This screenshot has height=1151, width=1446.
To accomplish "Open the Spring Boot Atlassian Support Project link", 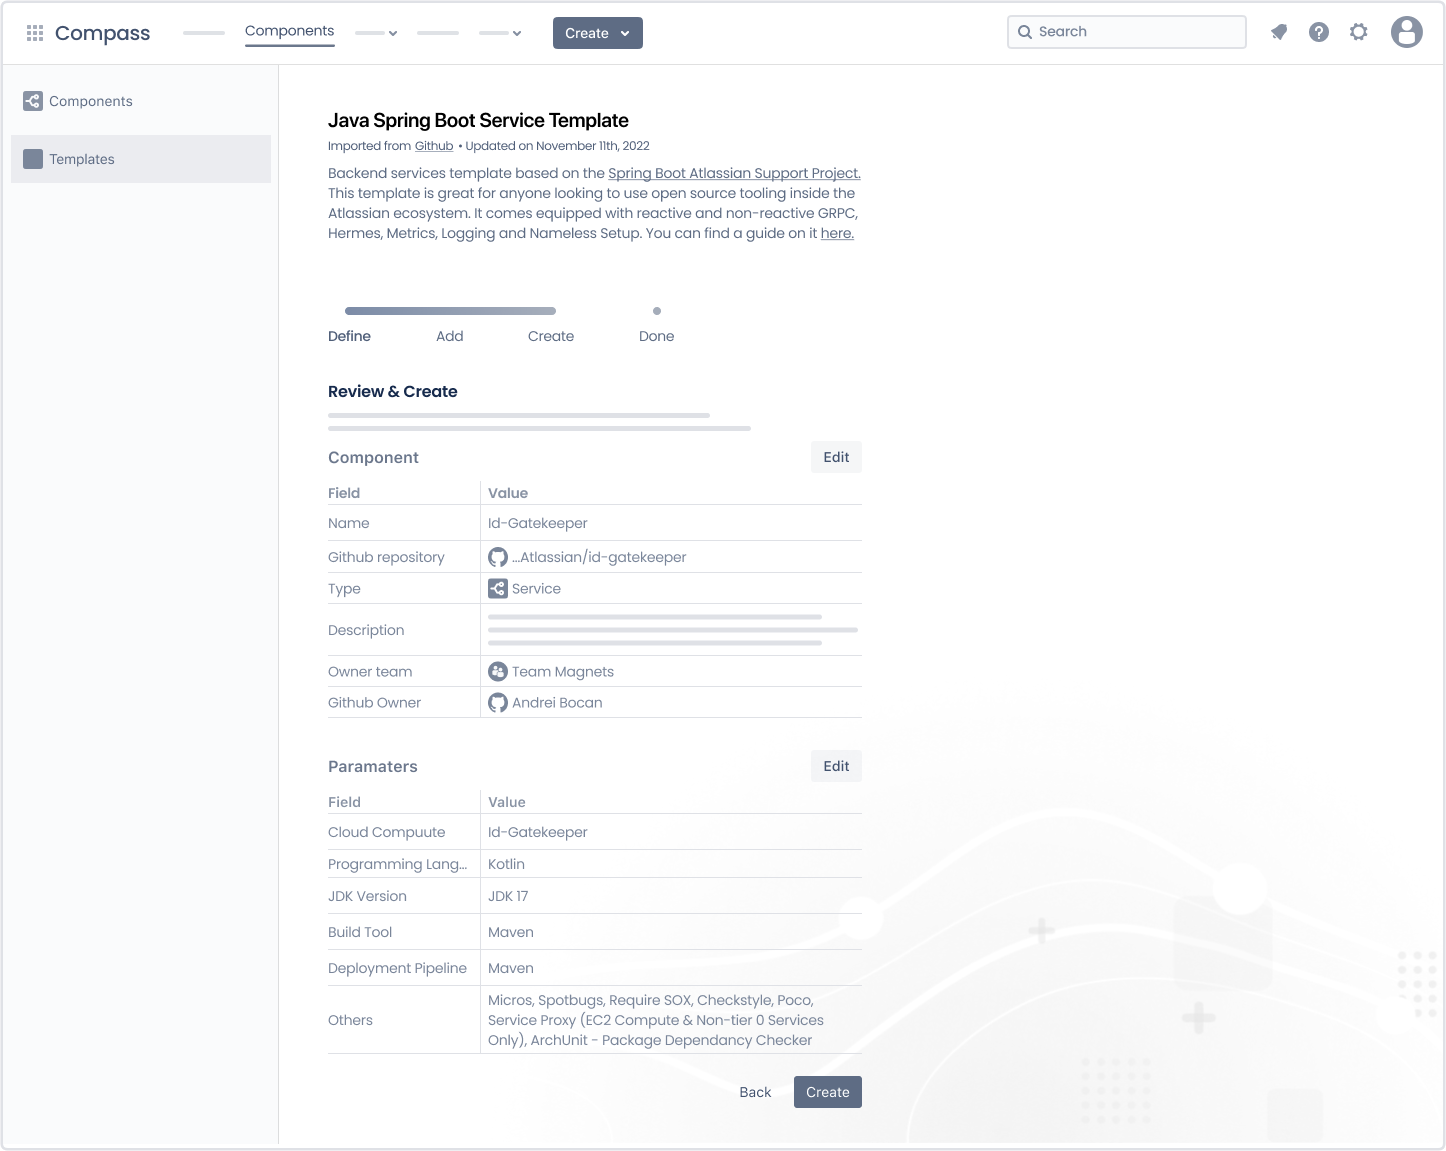I will pos(733,172).
